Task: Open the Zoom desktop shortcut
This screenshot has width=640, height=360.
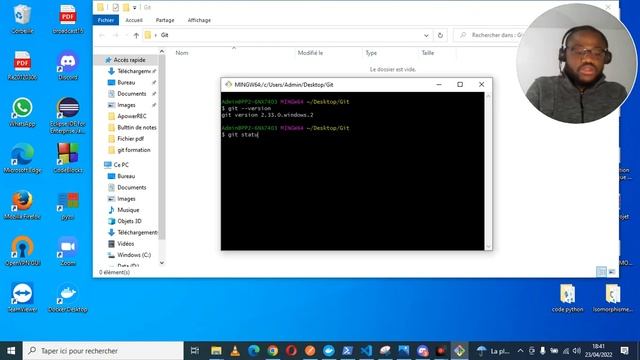Action: pyautogui.click(x=68, y=251)
